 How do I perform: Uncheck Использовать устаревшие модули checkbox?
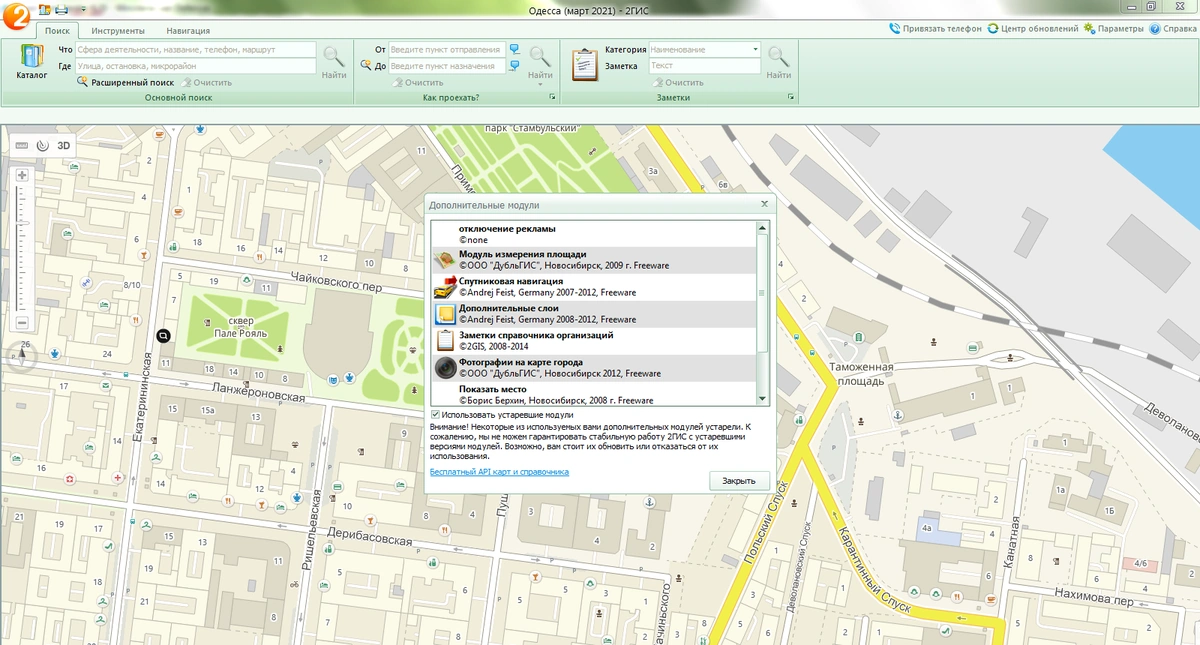(435, 414)
